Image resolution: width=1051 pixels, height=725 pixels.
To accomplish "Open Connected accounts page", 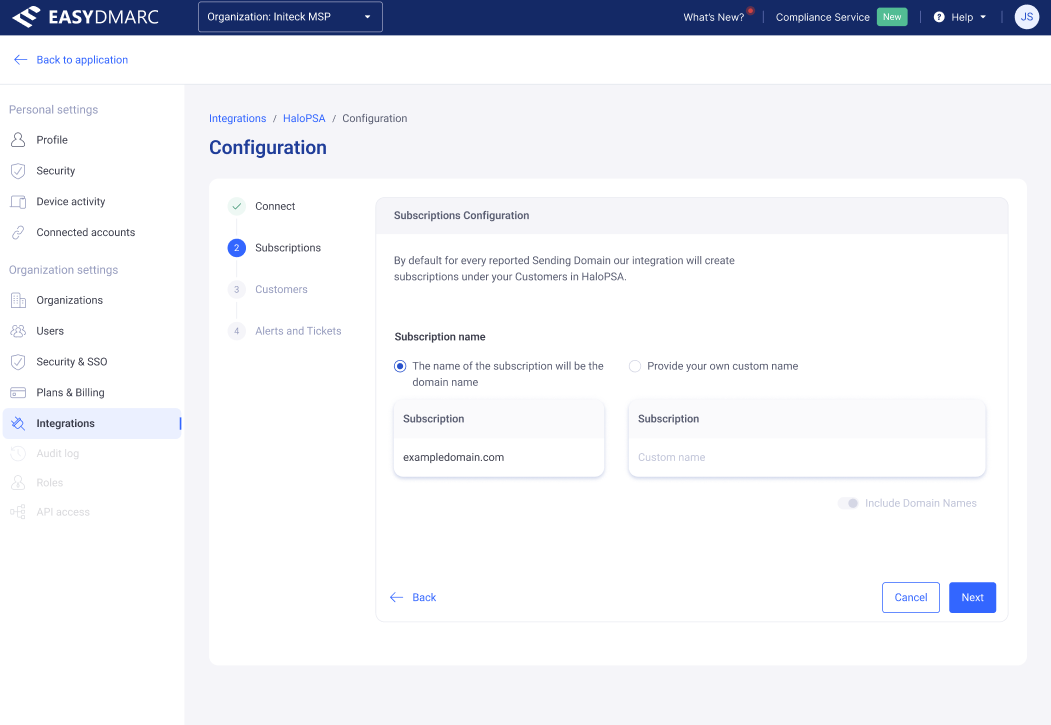I will (86, 232).
